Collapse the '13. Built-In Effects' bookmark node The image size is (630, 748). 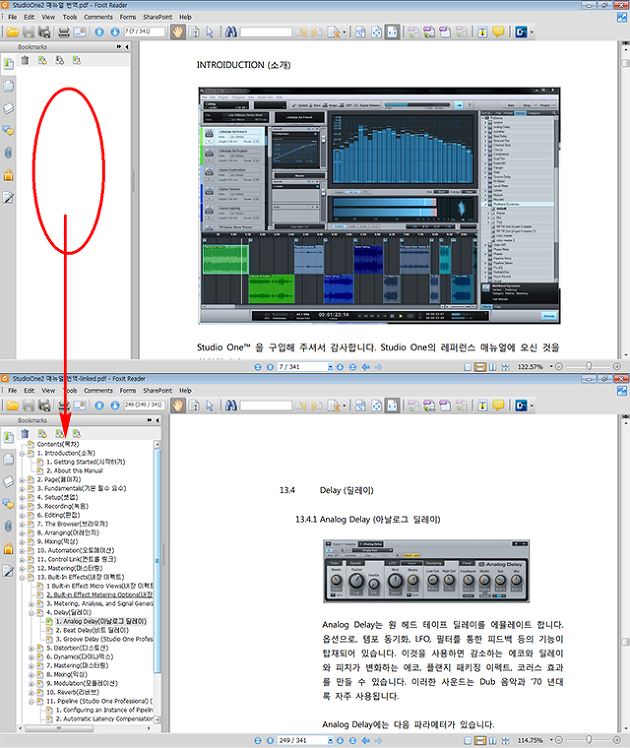22,577
